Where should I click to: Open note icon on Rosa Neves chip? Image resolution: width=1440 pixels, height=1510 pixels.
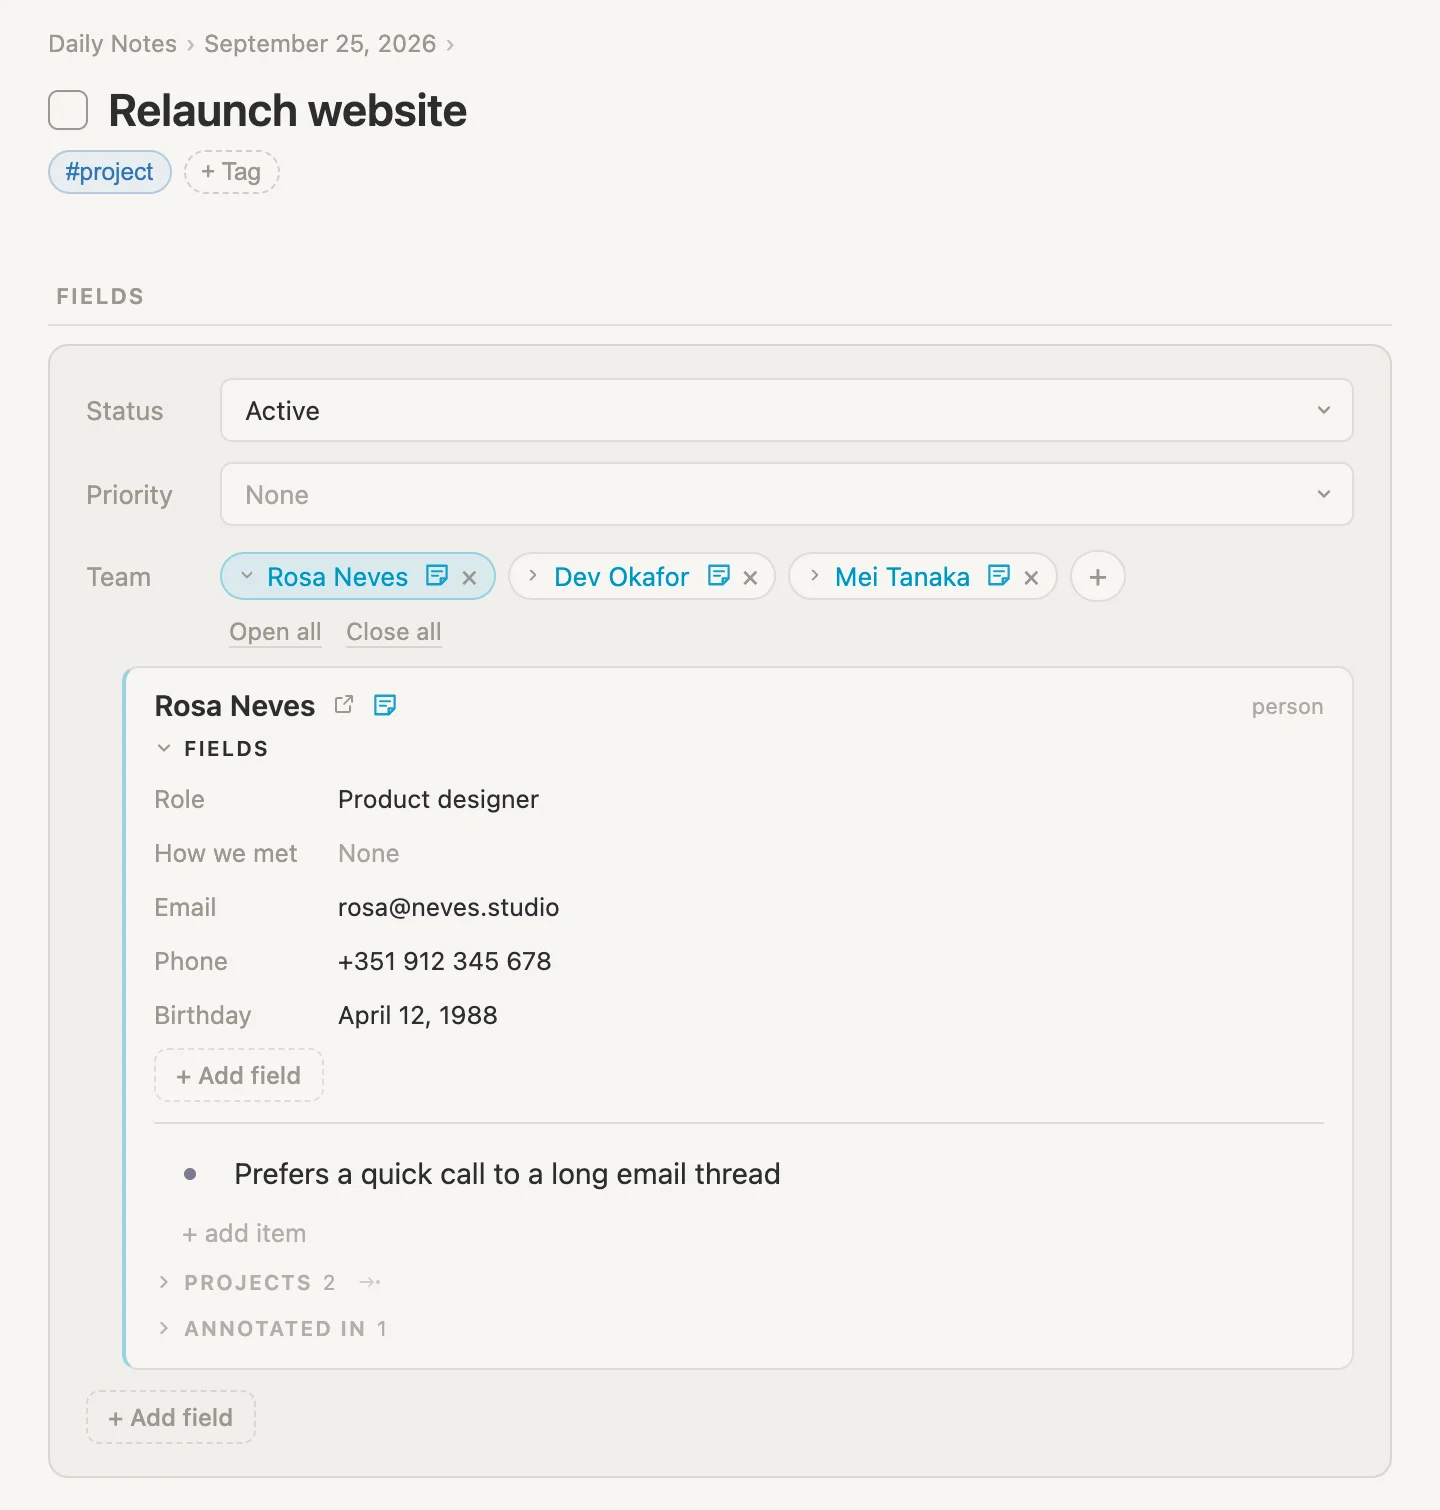[x=437, y=576]
